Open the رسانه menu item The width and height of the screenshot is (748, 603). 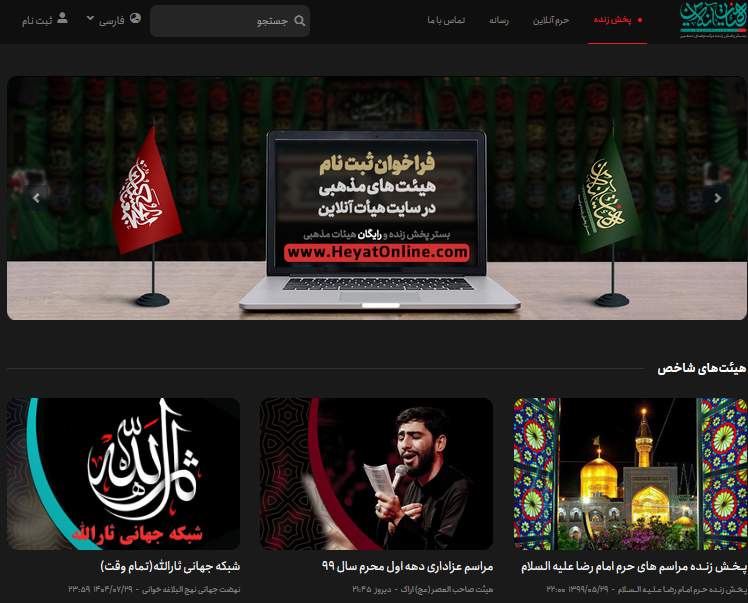coord(499,20)
